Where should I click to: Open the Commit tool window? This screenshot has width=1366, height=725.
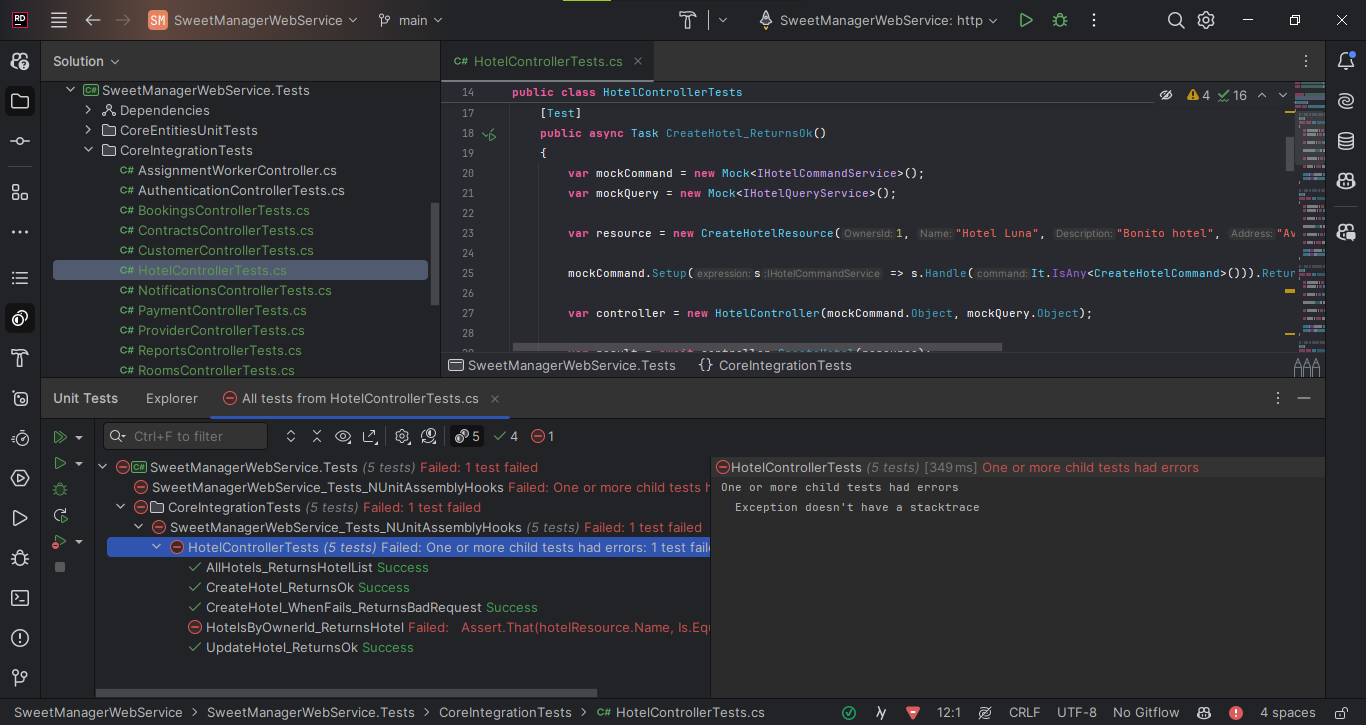(20, 141)
